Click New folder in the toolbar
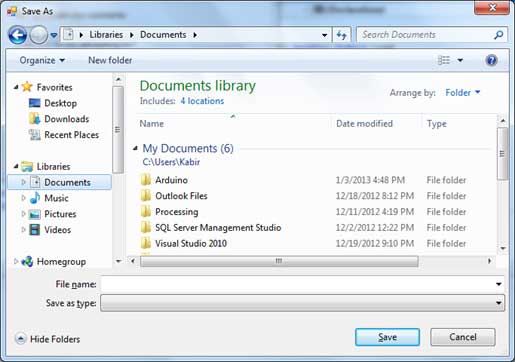This screenshot has width=515, height=362. click(110, 60)
